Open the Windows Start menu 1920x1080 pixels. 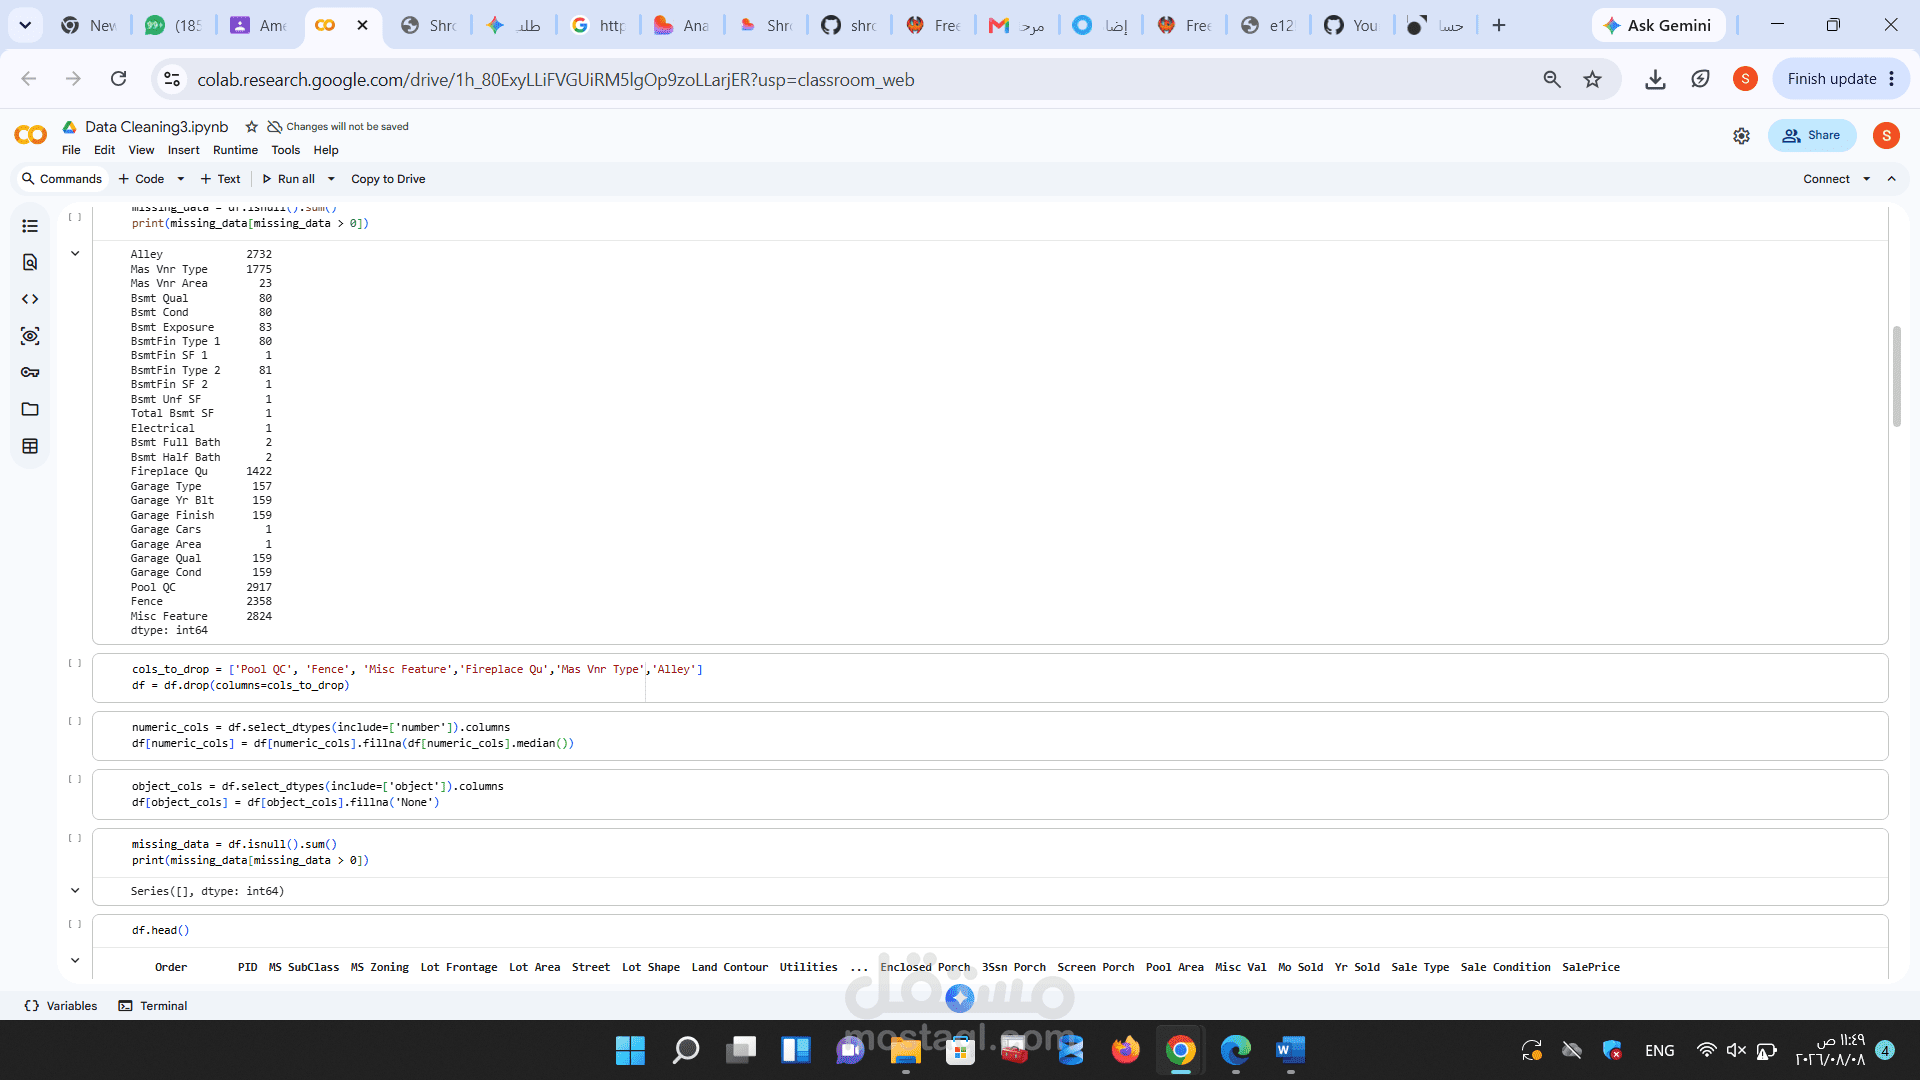[630, 1050]
